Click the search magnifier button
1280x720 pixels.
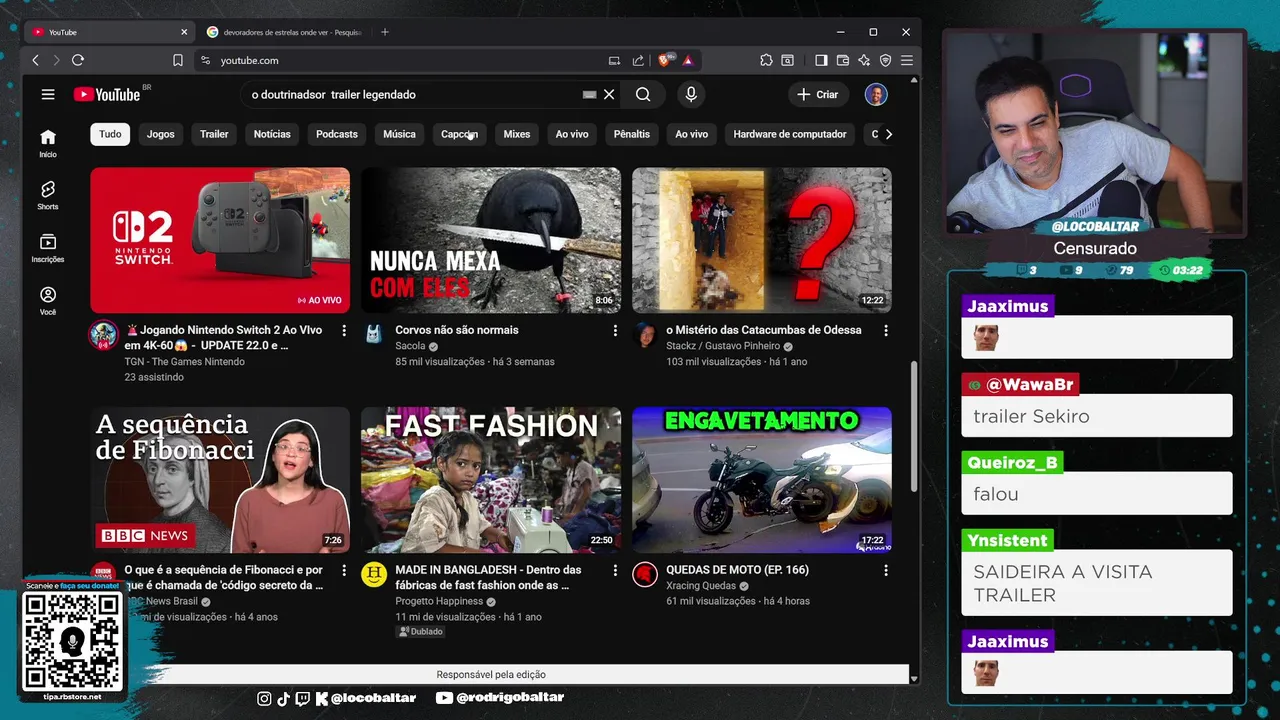(x=643, y=94)
